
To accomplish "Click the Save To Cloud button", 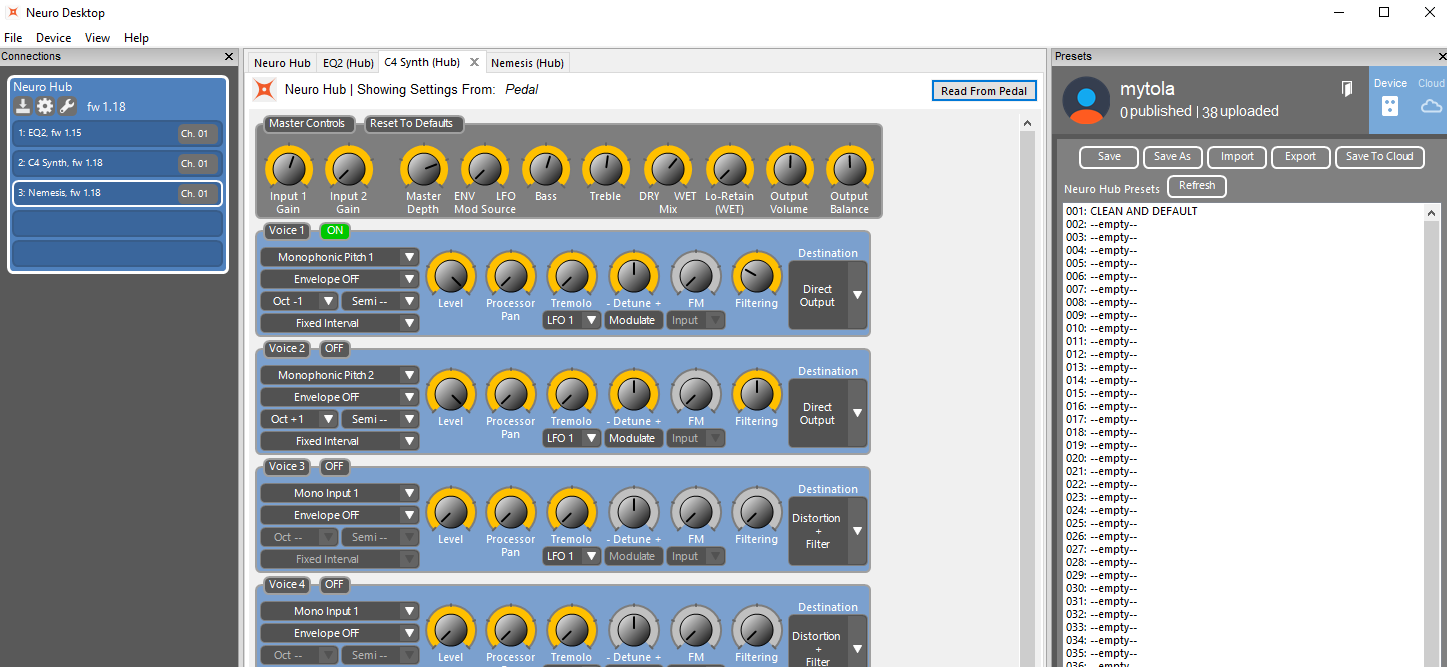I will click(1379, 157).
